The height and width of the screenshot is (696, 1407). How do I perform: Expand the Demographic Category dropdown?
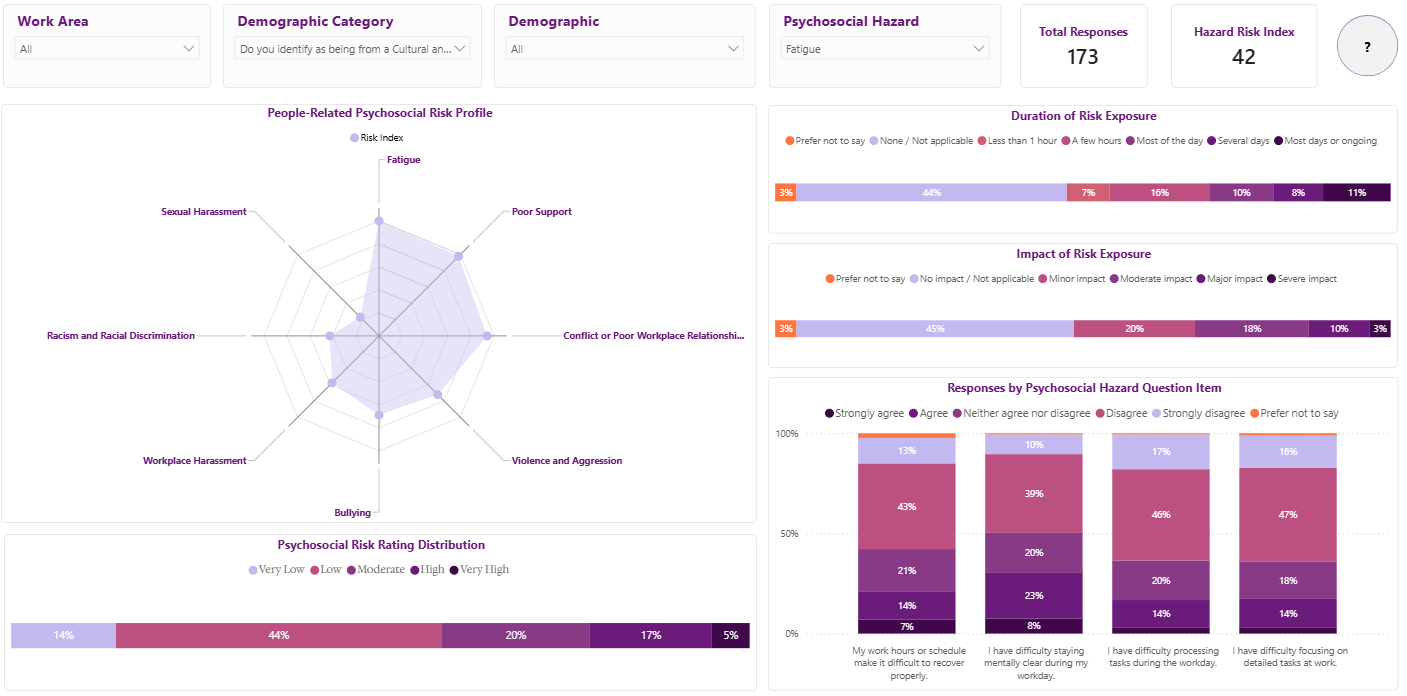[352, 48]
